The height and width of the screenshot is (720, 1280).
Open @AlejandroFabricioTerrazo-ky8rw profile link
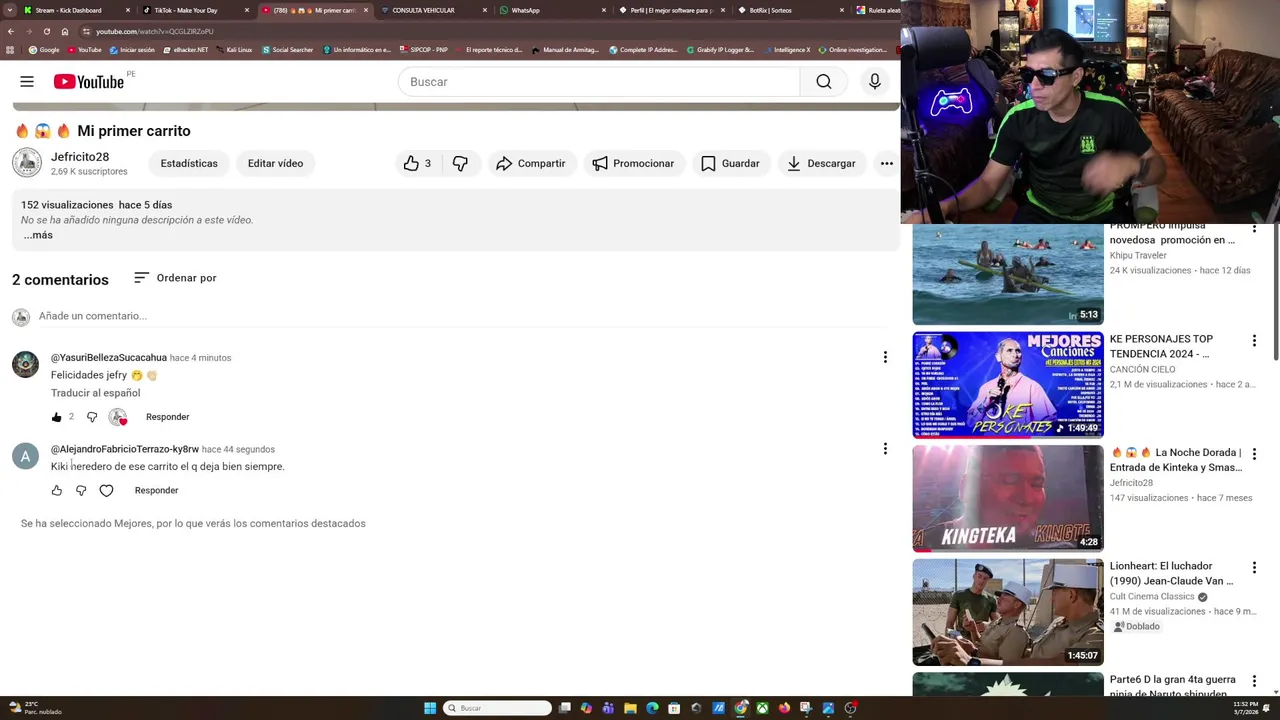125,450
